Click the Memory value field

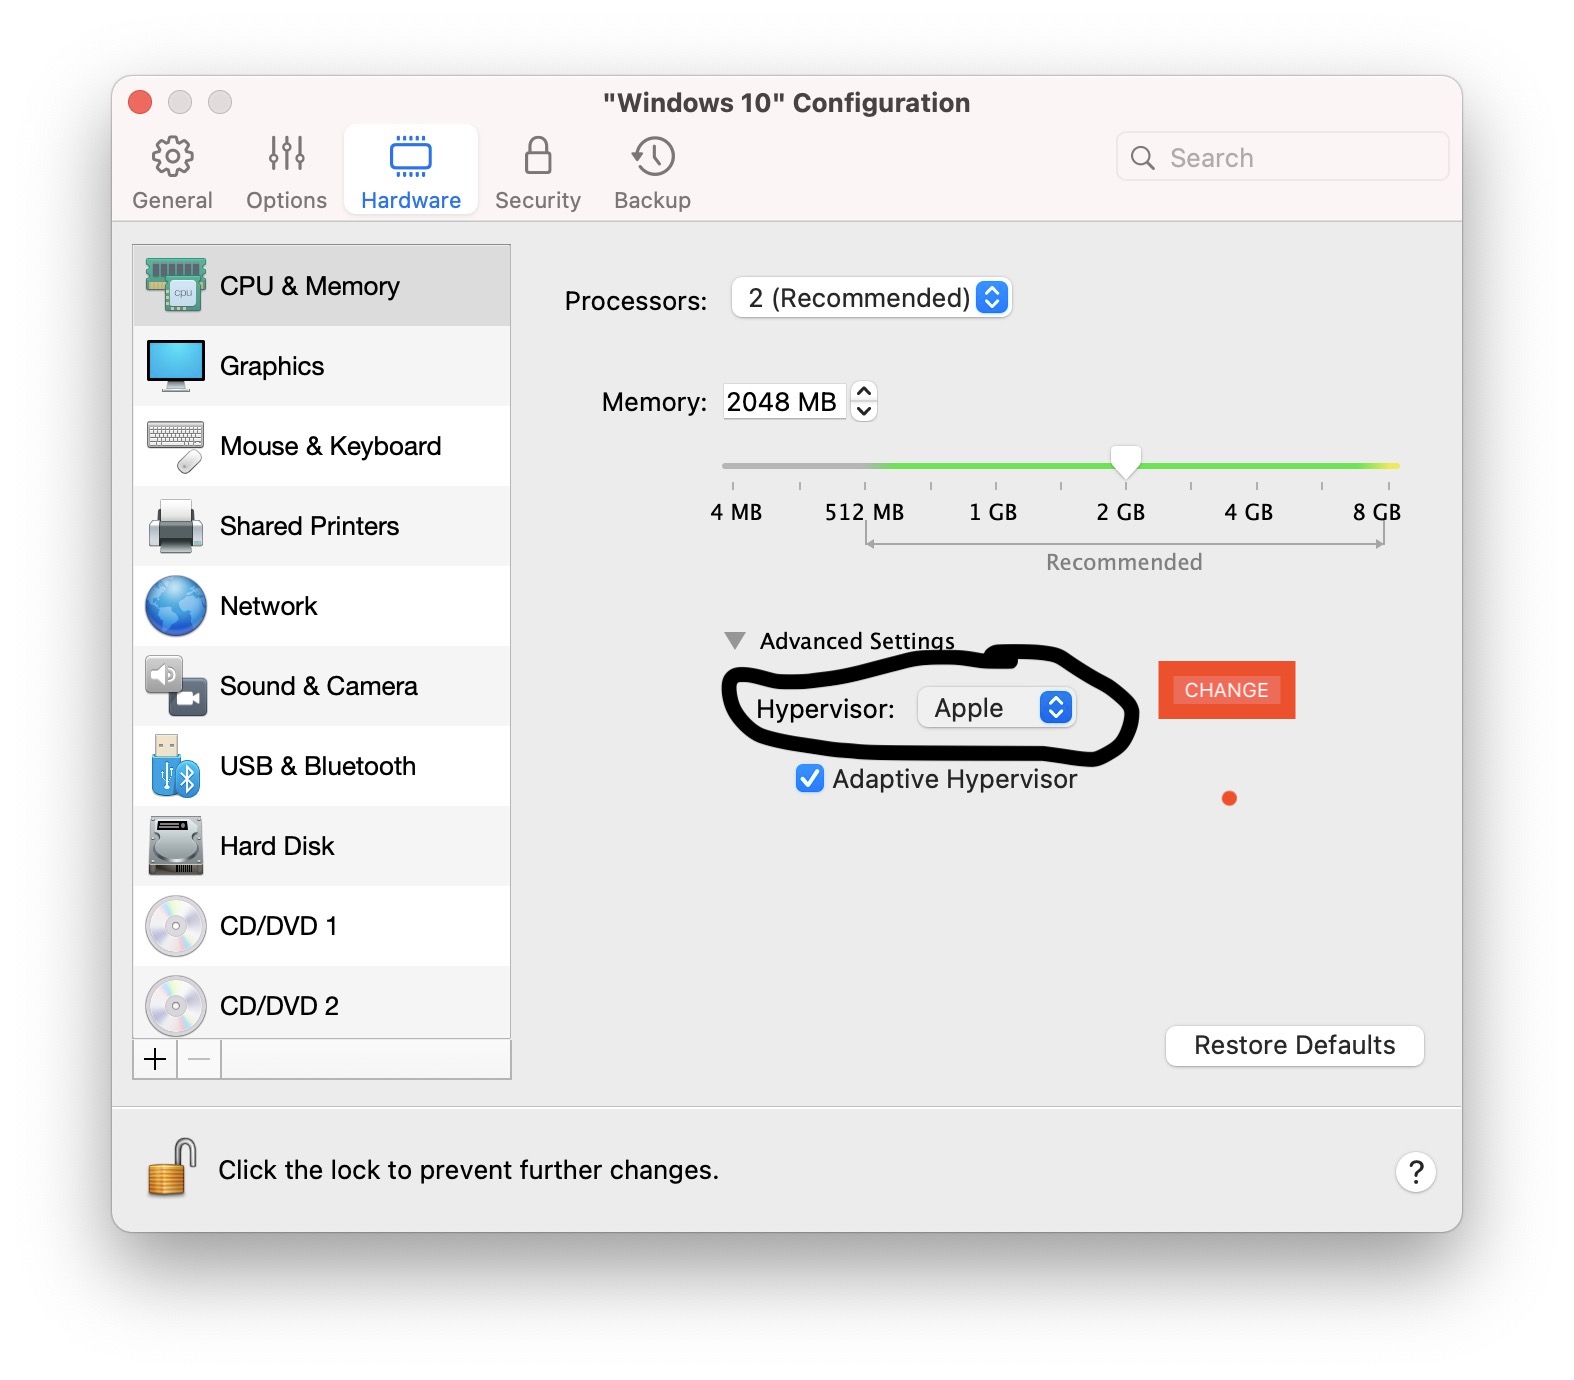784,402
